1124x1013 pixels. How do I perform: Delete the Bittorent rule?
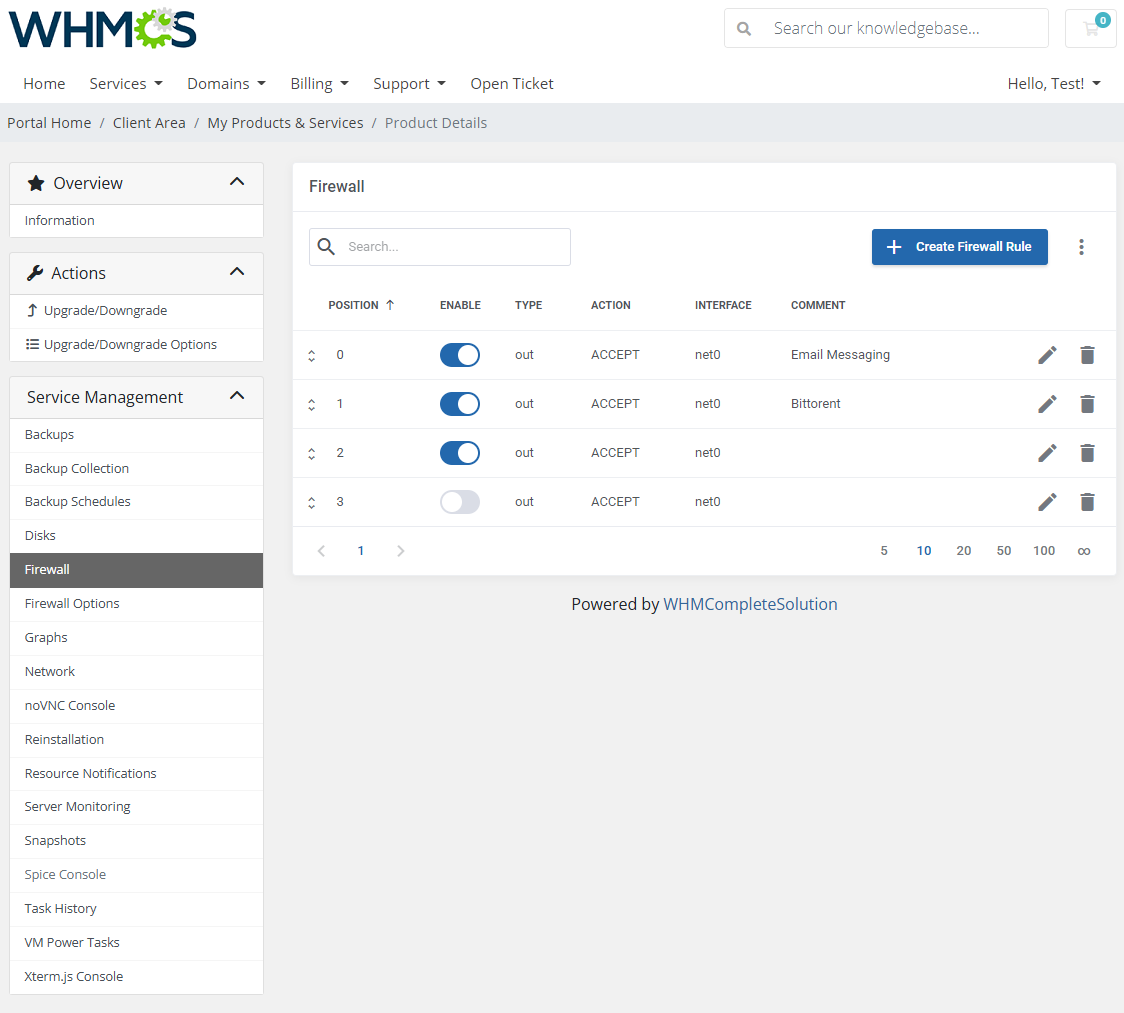1087,404
